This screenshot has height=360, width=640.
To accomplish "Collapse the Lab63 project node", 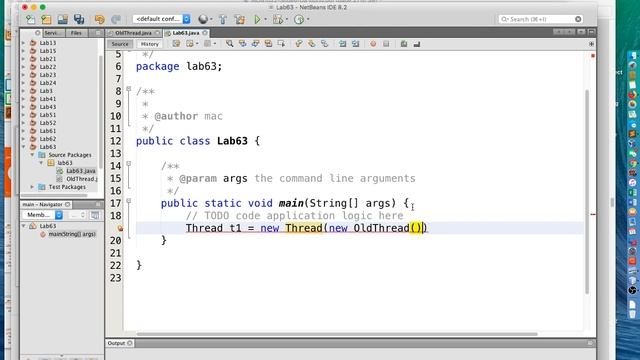I will tap(23, 147).
